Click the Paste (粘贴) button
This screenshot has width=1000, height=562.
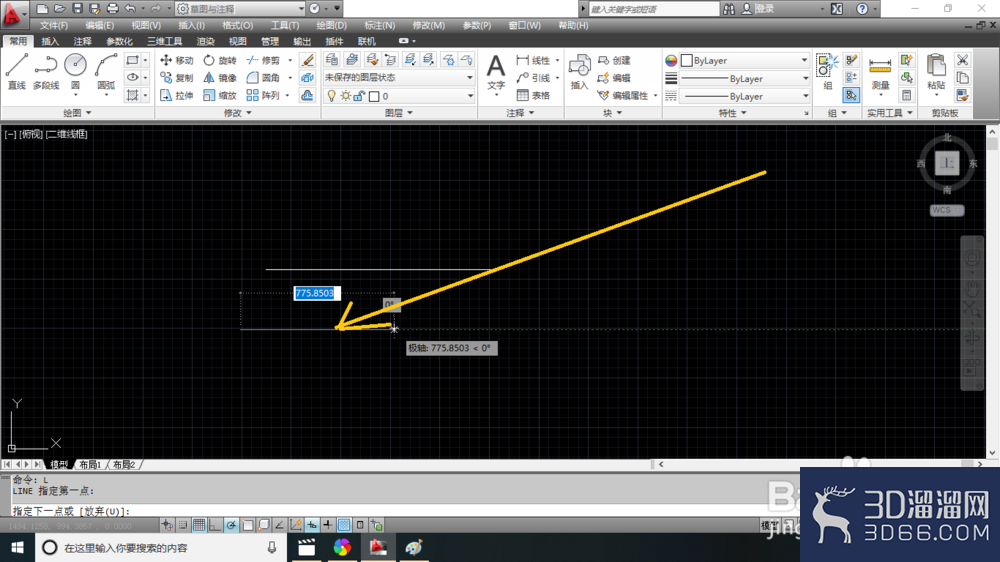[x=936, y=72]
